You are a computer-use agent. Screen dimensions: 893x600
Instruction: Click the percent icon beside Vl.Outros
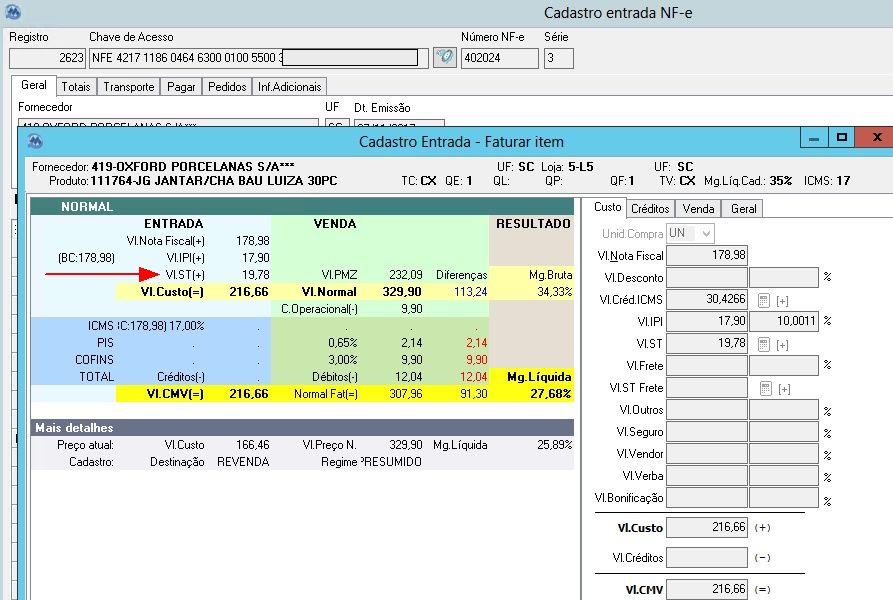click(x=828, y=411)
